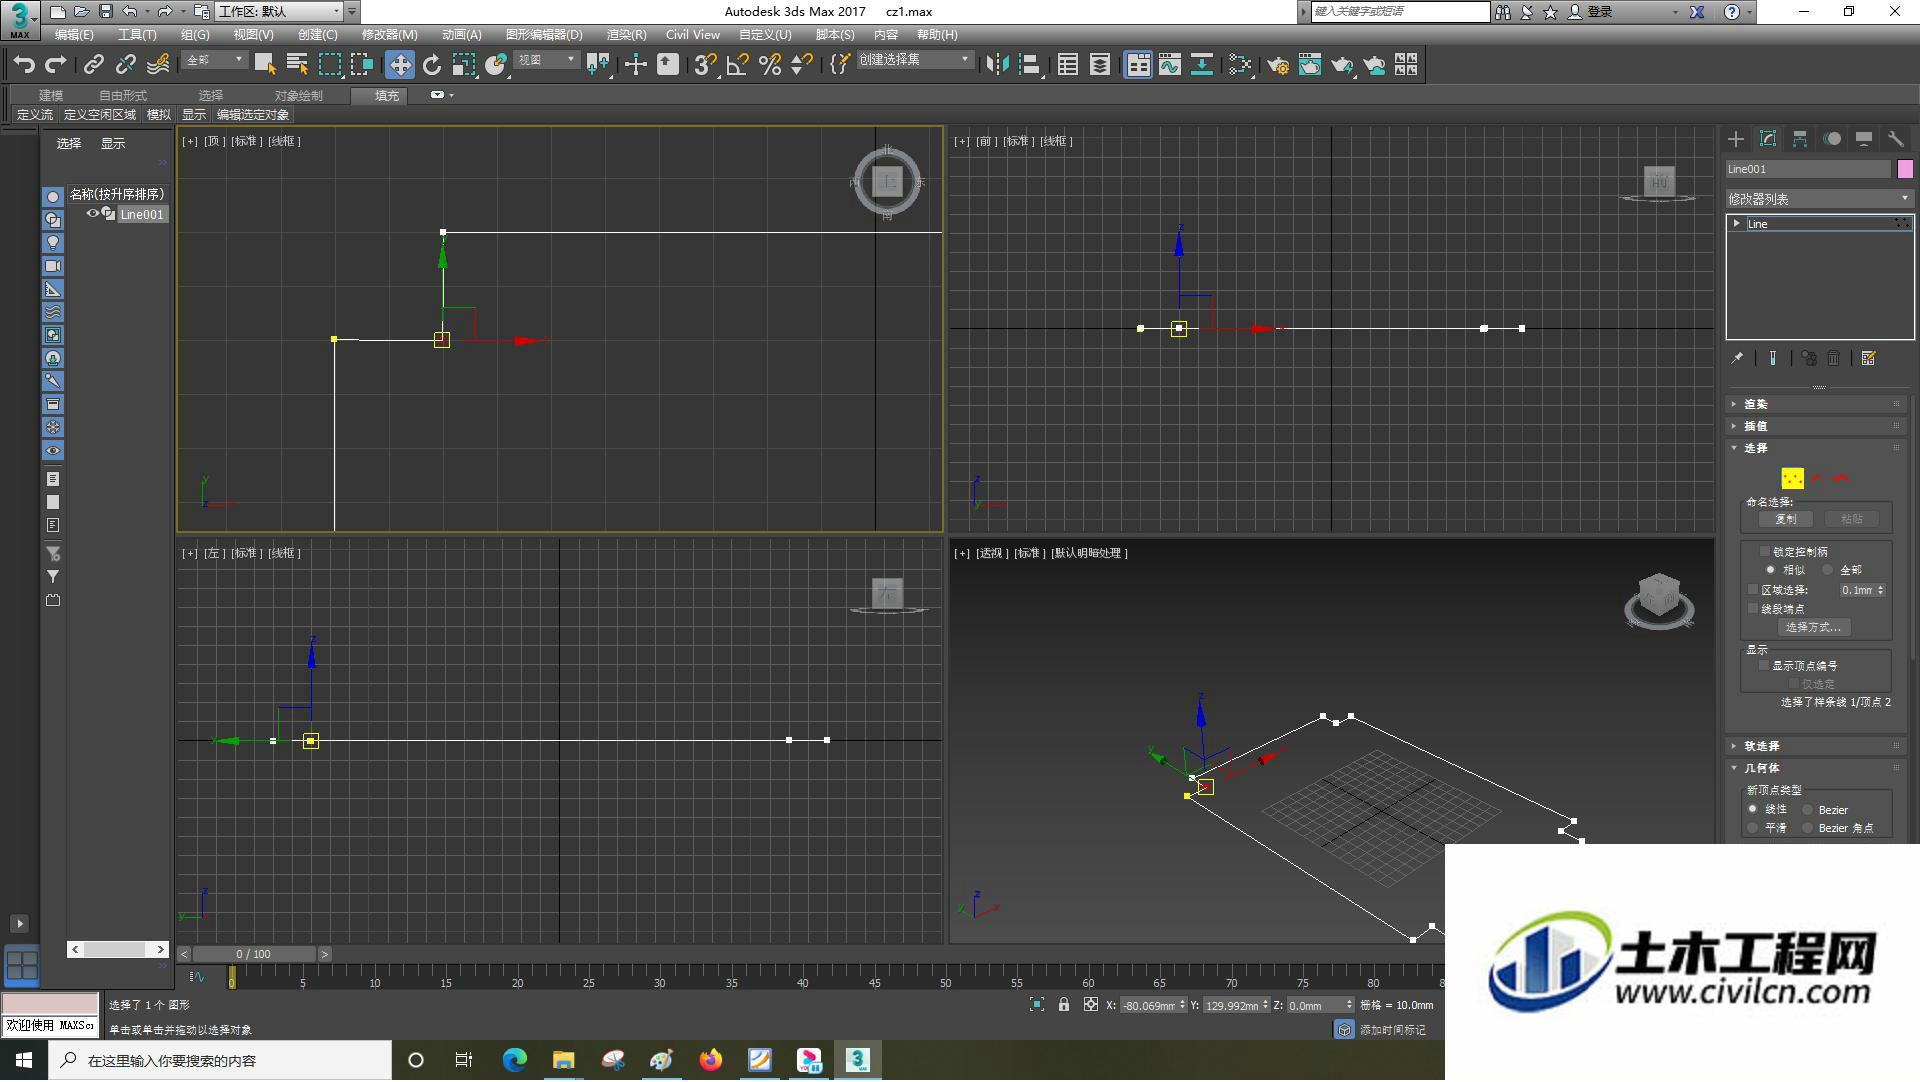Toggle the 3D Snaps icon
The image size is (1920, 1082).
tap(705, 65)
